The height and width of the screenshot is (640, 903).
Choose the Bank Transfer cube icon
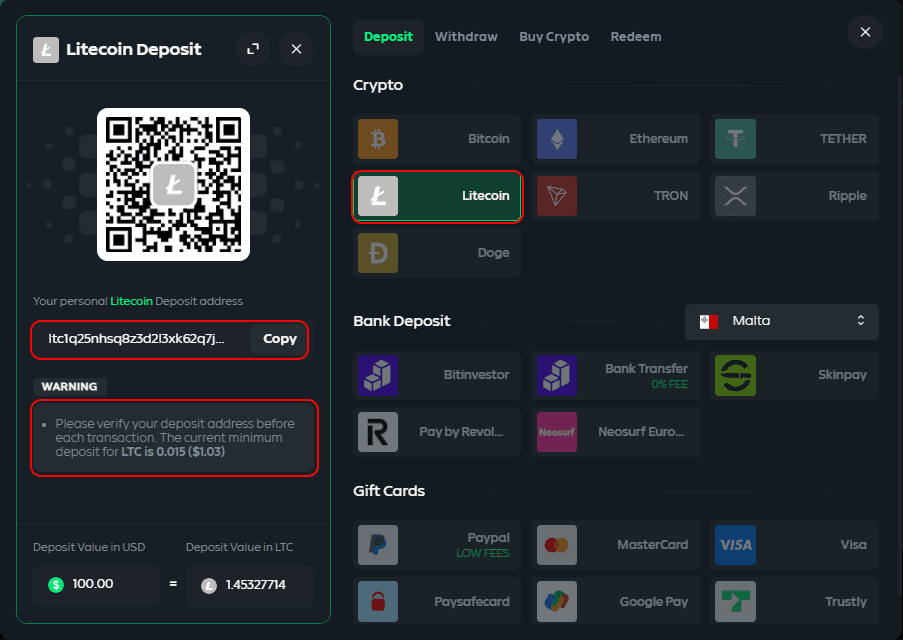557,376
